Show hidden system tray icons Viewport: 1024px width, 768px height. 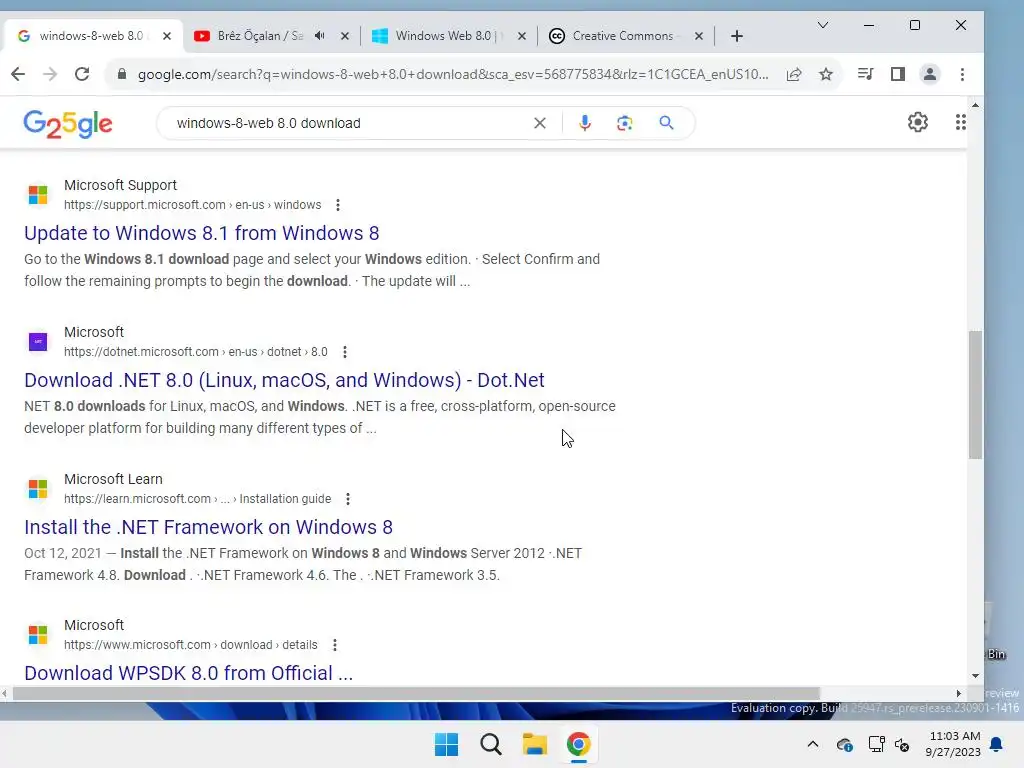tap(812, 744)
